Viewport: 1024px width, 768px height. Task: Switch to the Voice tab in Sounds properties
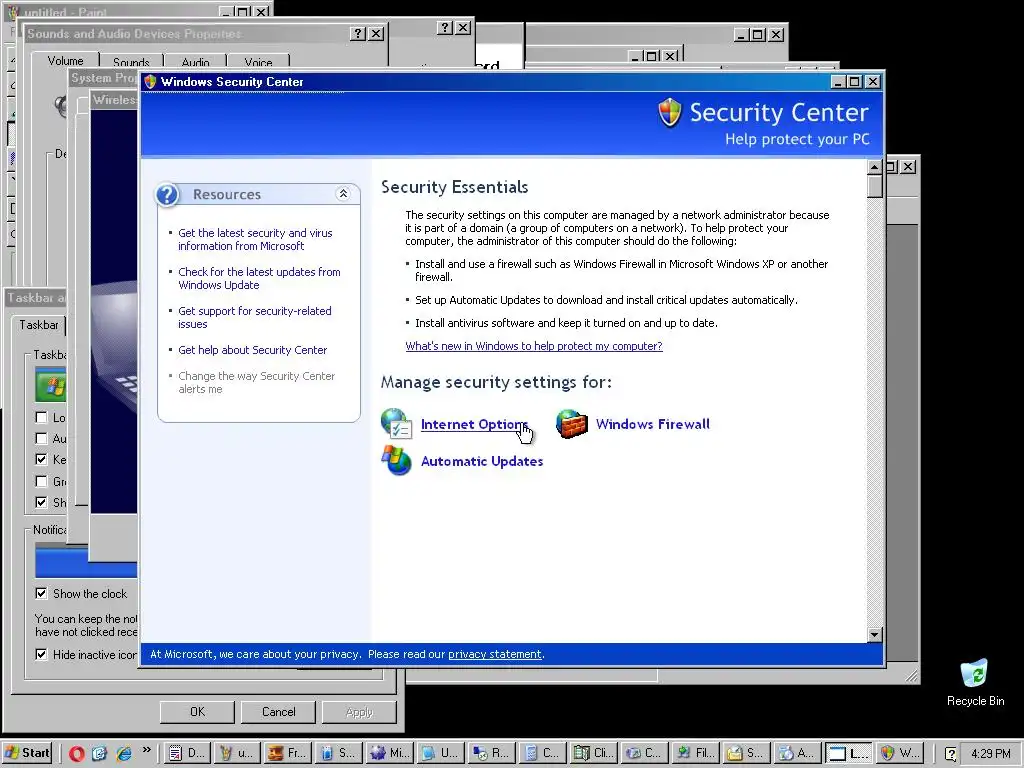pyautogui.click(x=258, y=62)
